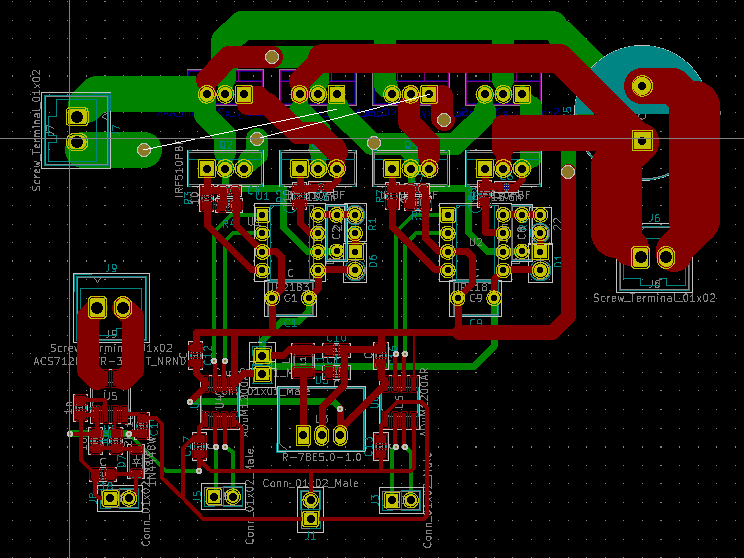This screenshot has width=744, height=558.
Task: Click the square pad of the JP jumper
Action: click(x=110, y=499)
